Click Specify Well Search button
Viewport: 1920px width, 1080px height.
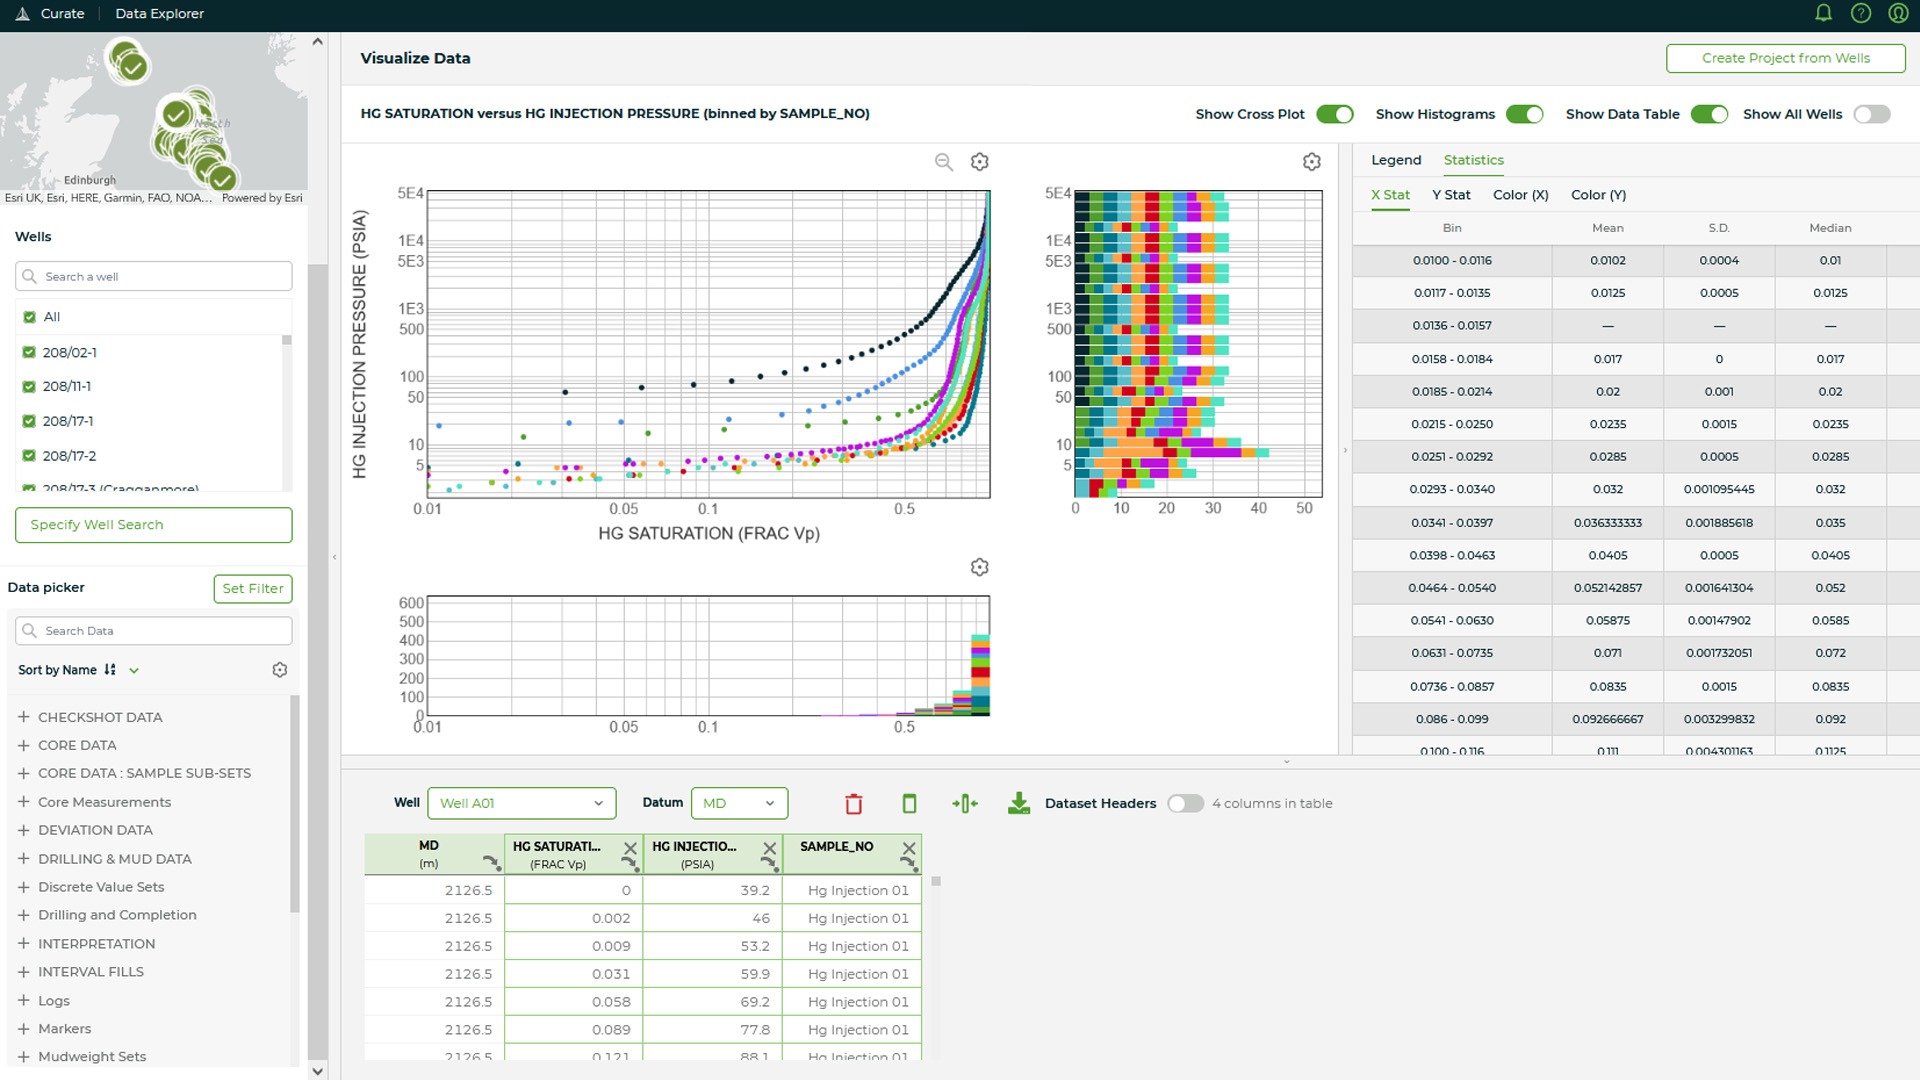154,525
